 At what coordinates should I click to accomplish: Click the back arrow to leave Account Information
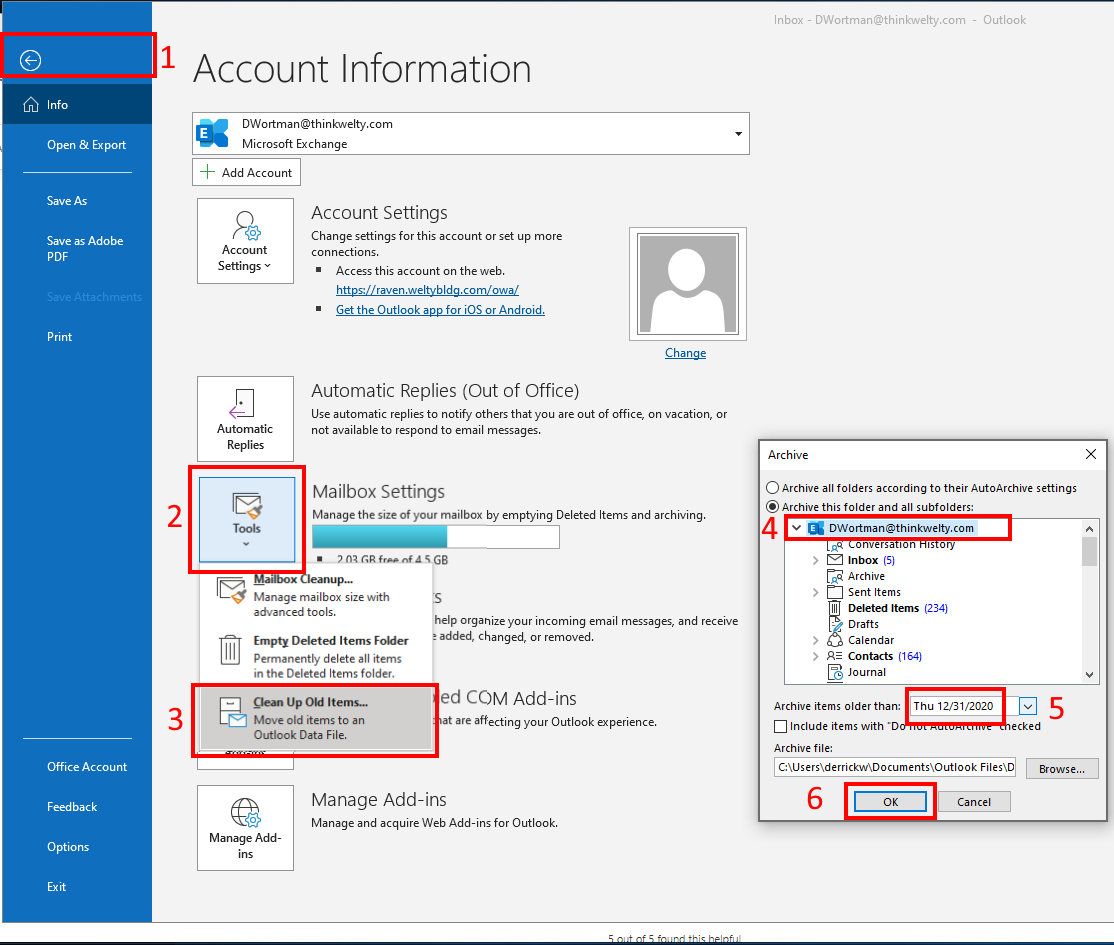30,60
